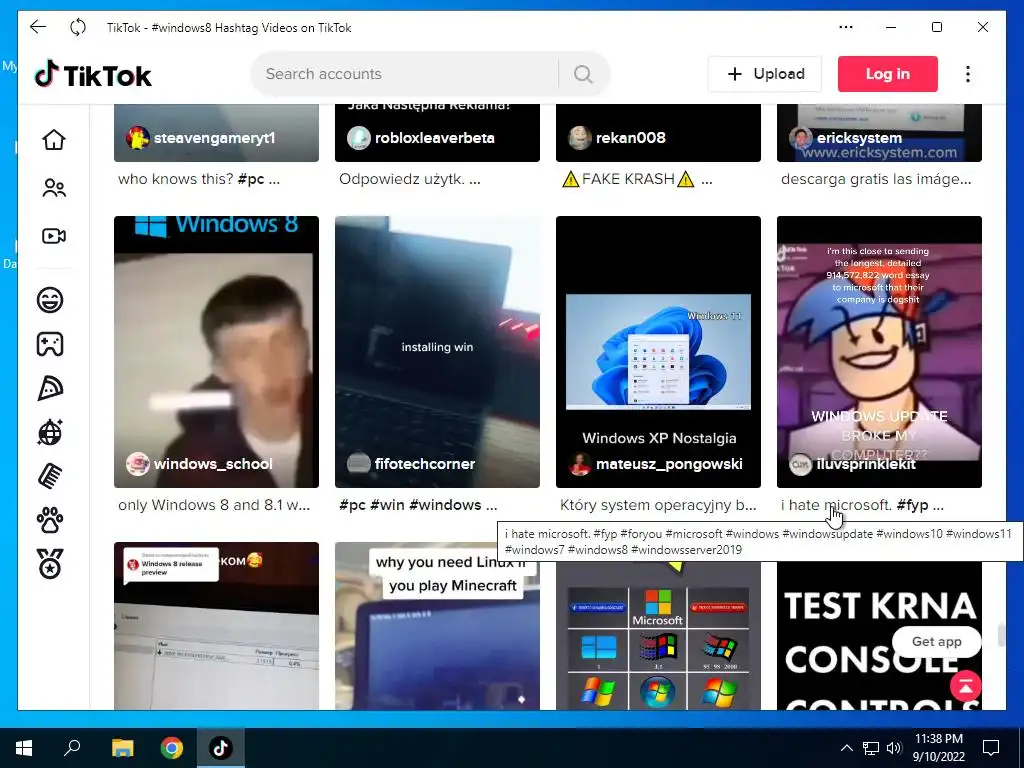Click the #fyp hashtag in iluvsprinklekit caption
1024x768 pixels.
(x=912, y=505)
